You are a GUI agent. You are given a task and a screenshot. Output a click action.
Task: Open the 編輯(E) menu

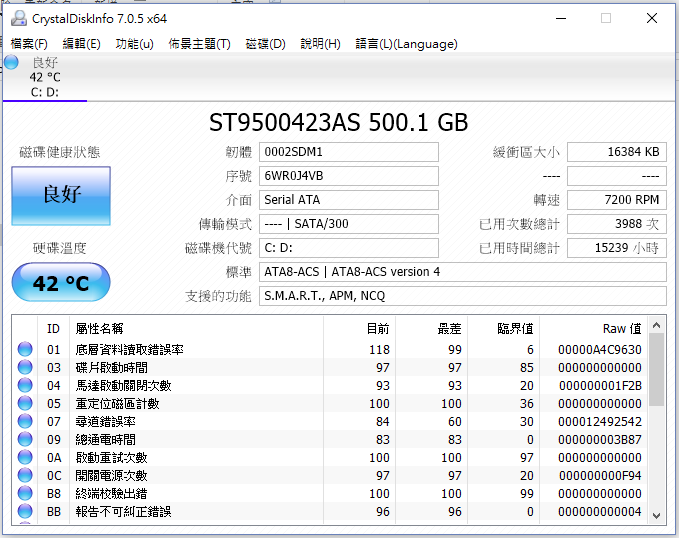81,44
